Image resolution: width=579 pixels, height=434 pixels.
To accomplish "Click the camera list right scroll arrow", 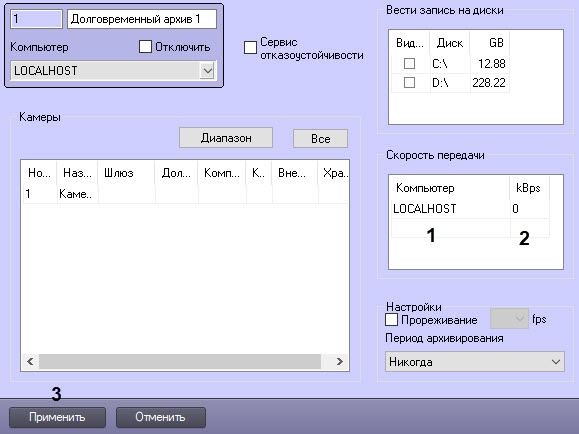I will (340, 361).
